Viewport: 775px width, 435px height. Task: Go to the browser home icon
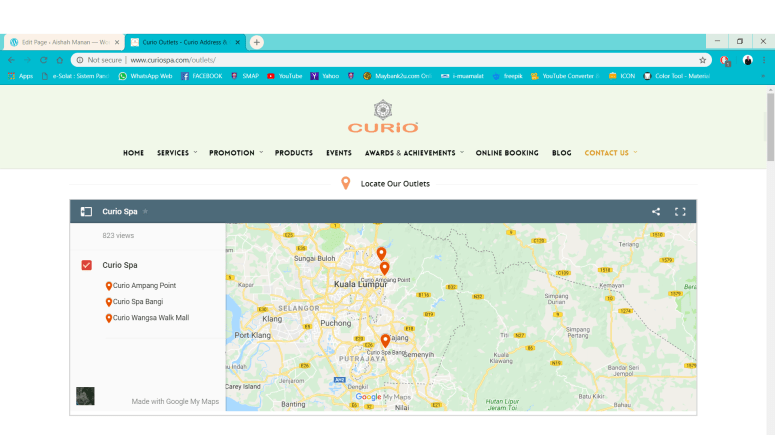[60, 60]
